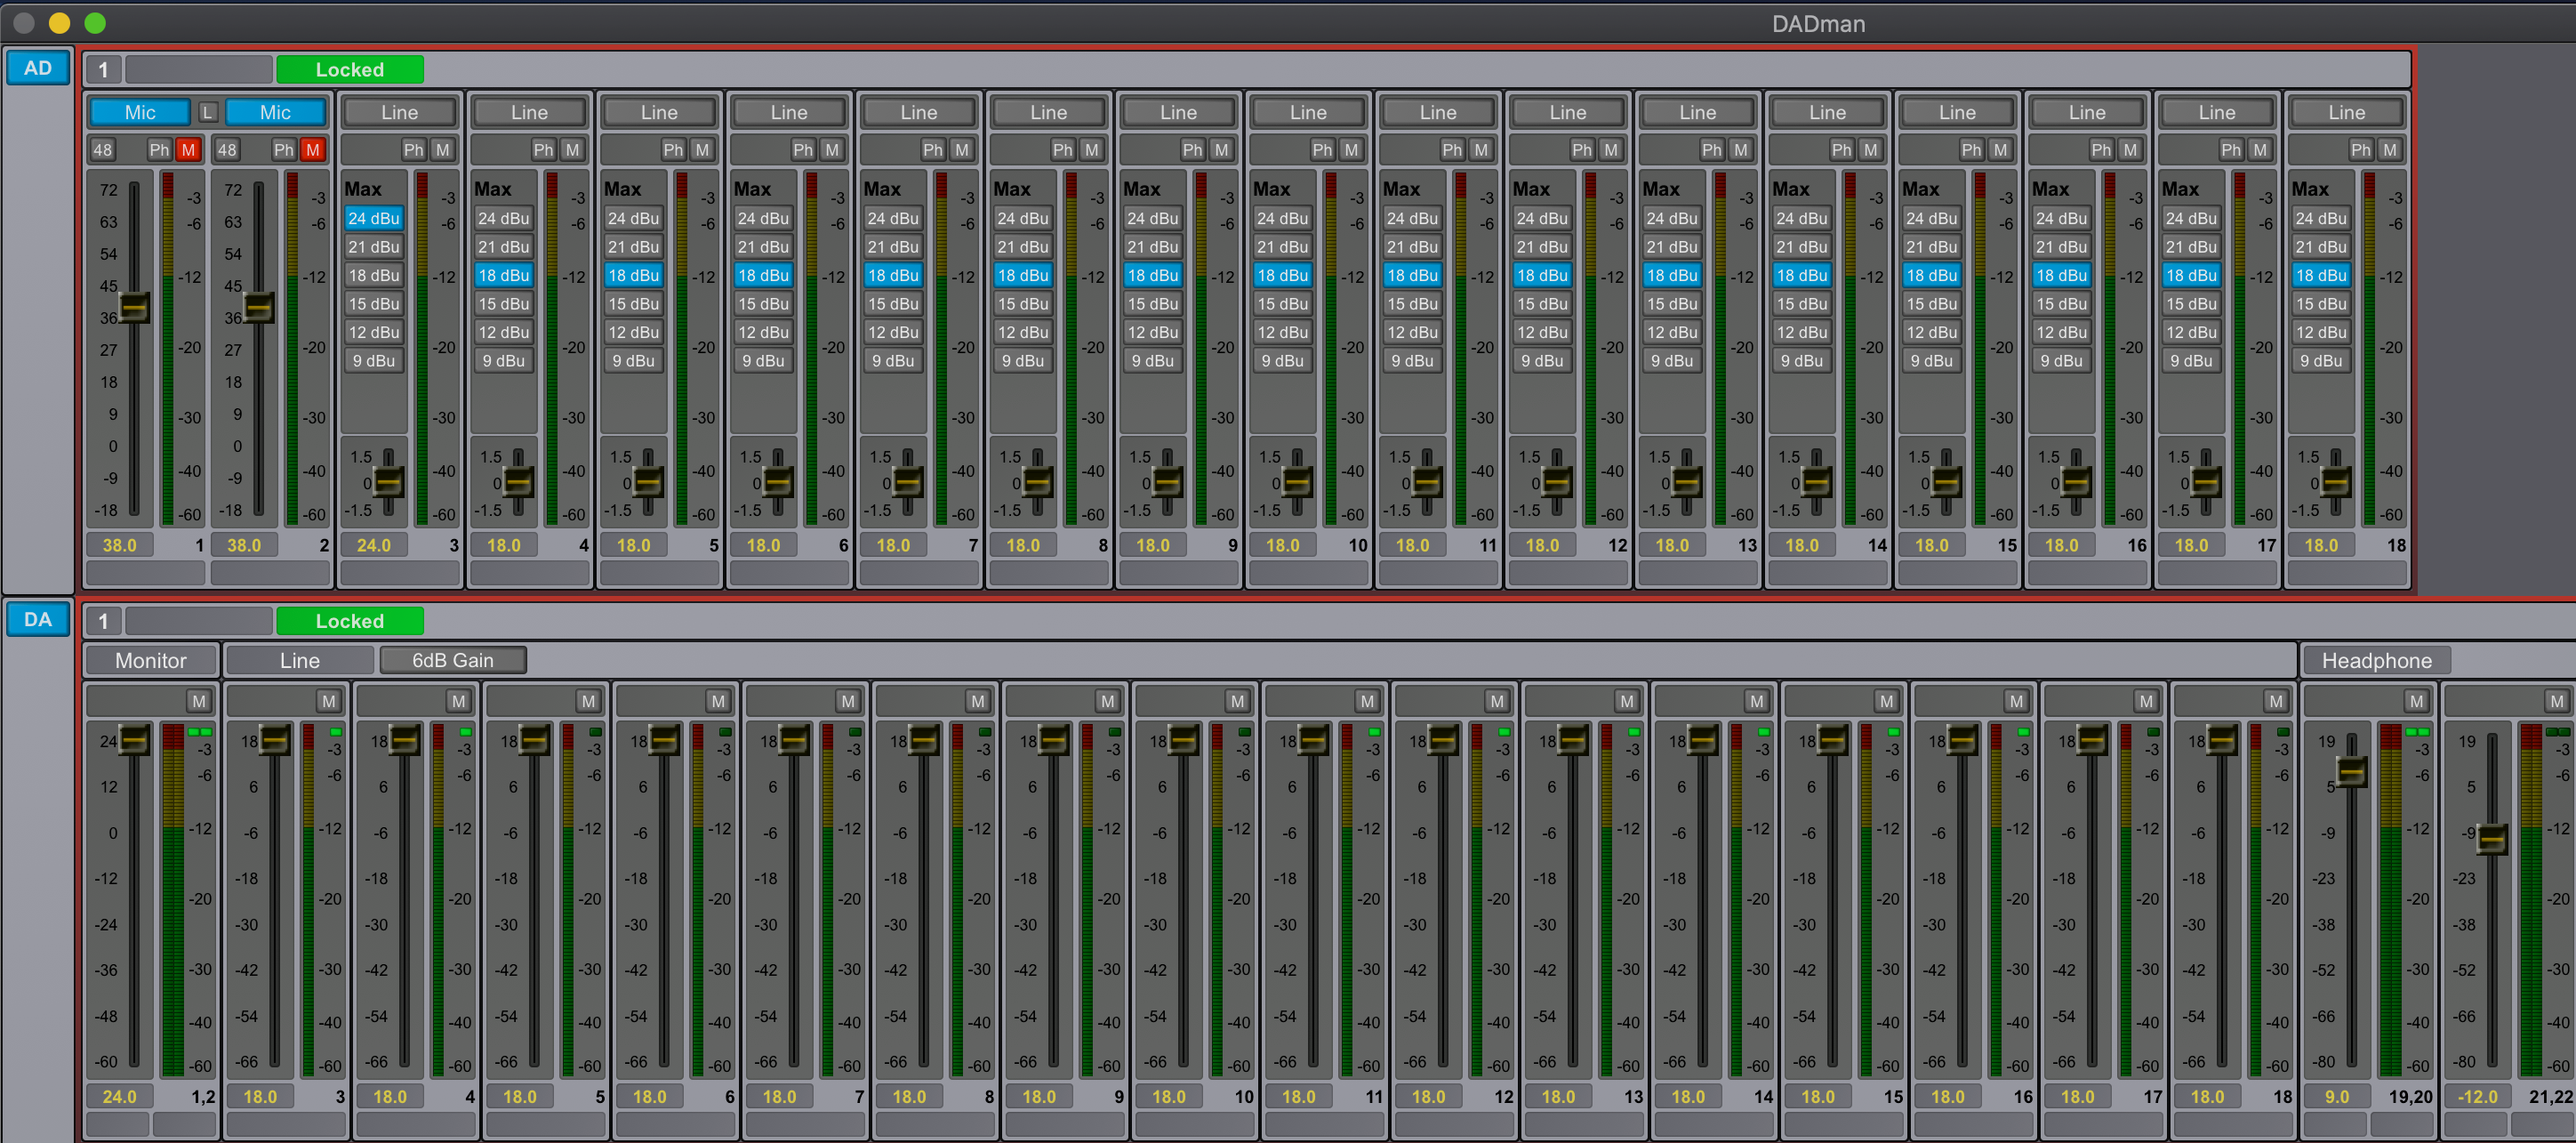The height and width of the screenshot is (1143, 2576).
Task: Toggle 48V phantom power on AD channel 2
Action: pos(227,150)
